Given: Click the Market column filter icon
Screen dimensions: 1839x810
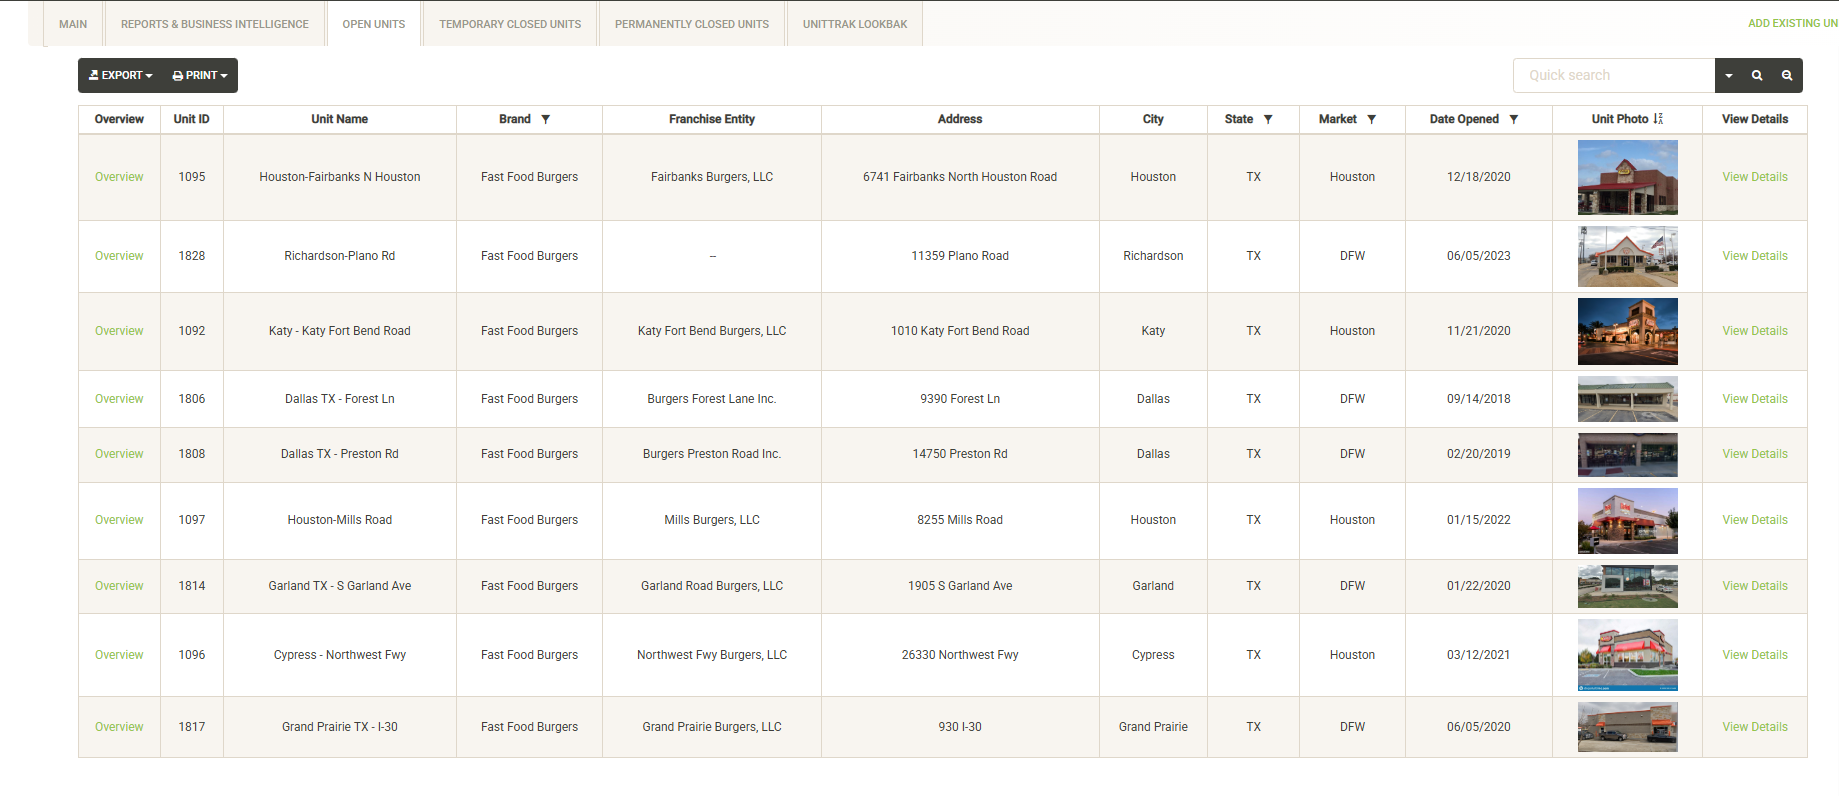Looking at the screenshot, I should click(x=1372, y=119).
